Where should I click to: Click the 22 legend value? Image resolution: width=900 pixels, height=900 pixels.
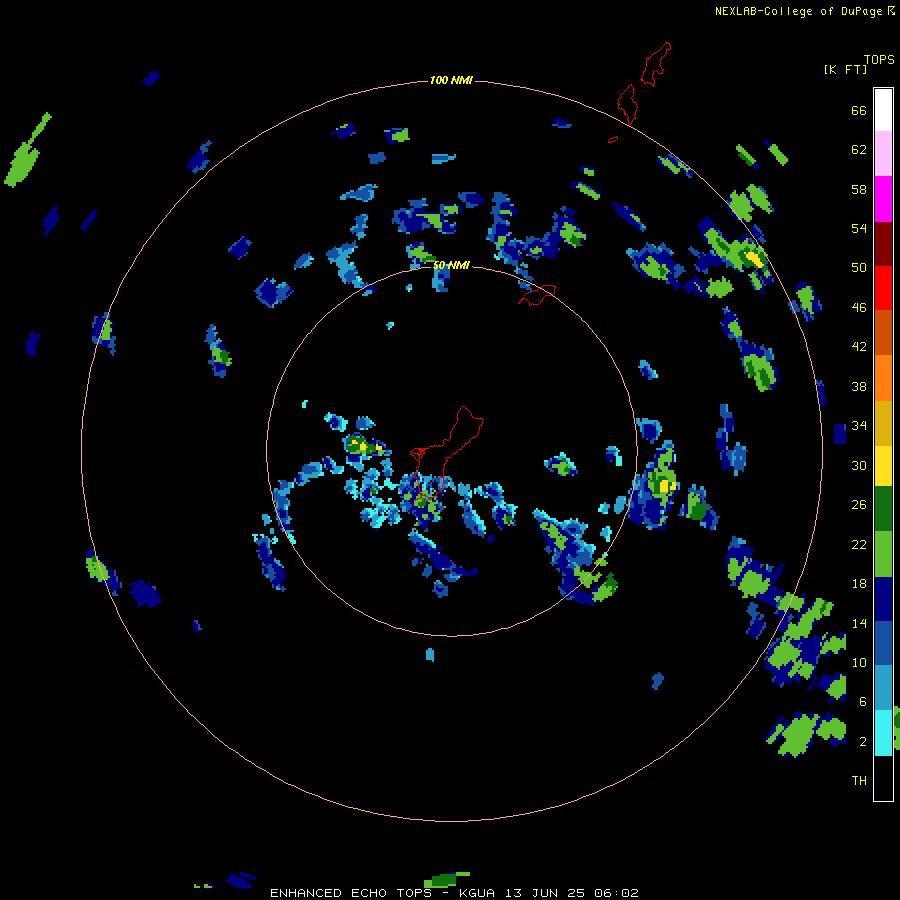(859, 544)
